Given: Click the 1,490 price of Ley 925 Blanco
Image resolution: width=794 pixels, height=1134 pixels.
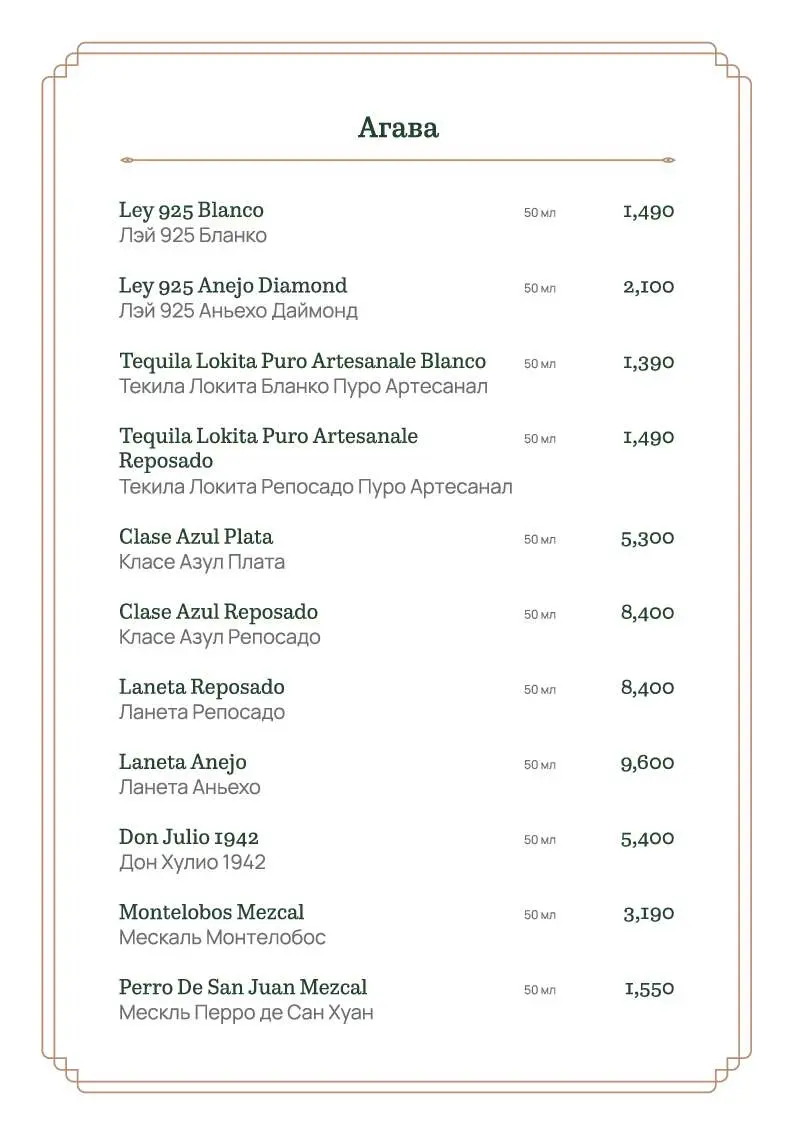Looking at the screenshot, I should tap(649, 211).
